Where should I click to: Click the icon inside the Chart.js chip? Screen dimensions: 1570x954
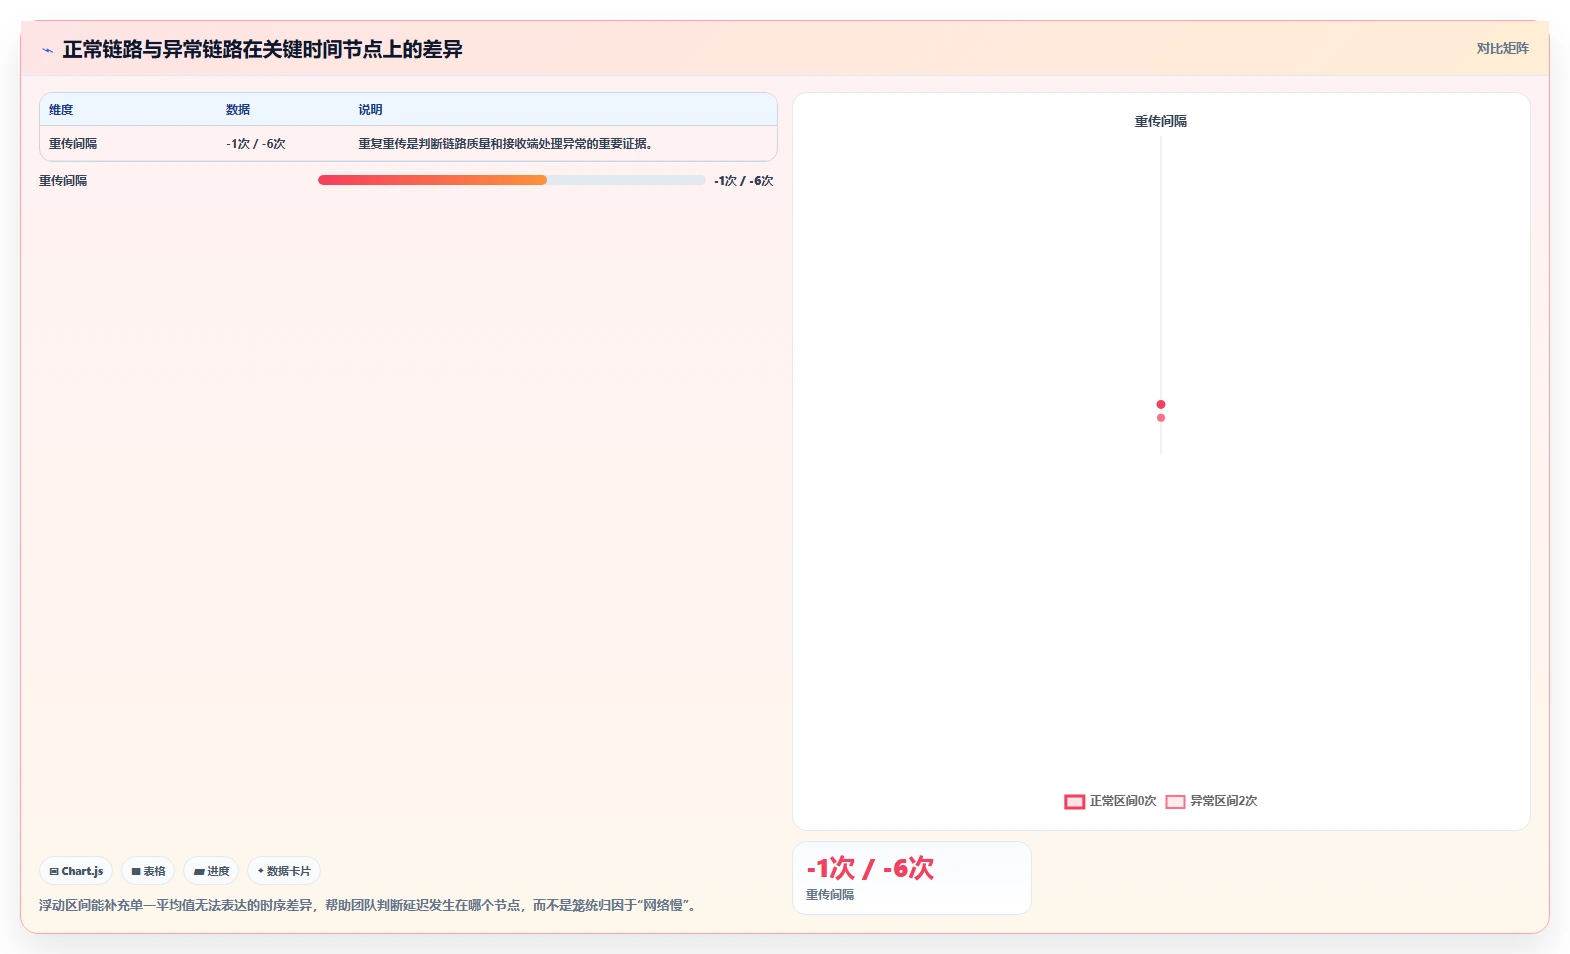(54, 872)
